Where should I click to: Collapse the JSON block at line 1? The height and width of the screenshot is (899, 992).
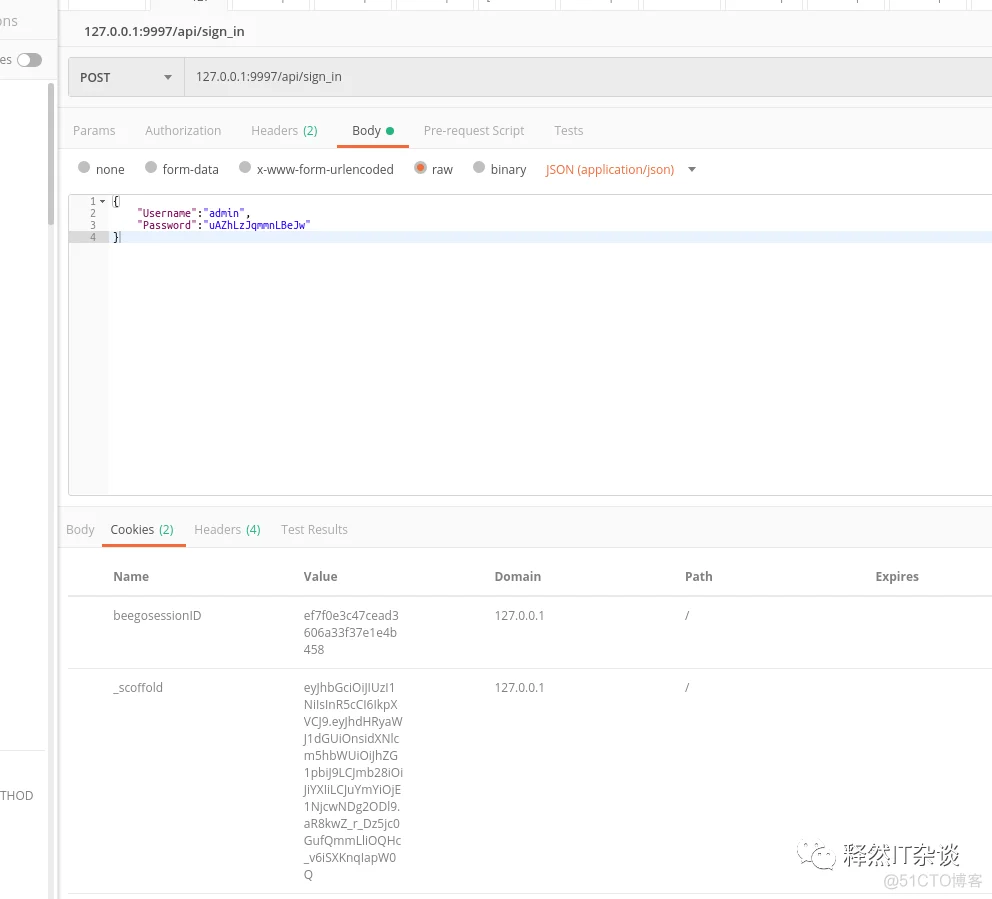tap(102, 201)
